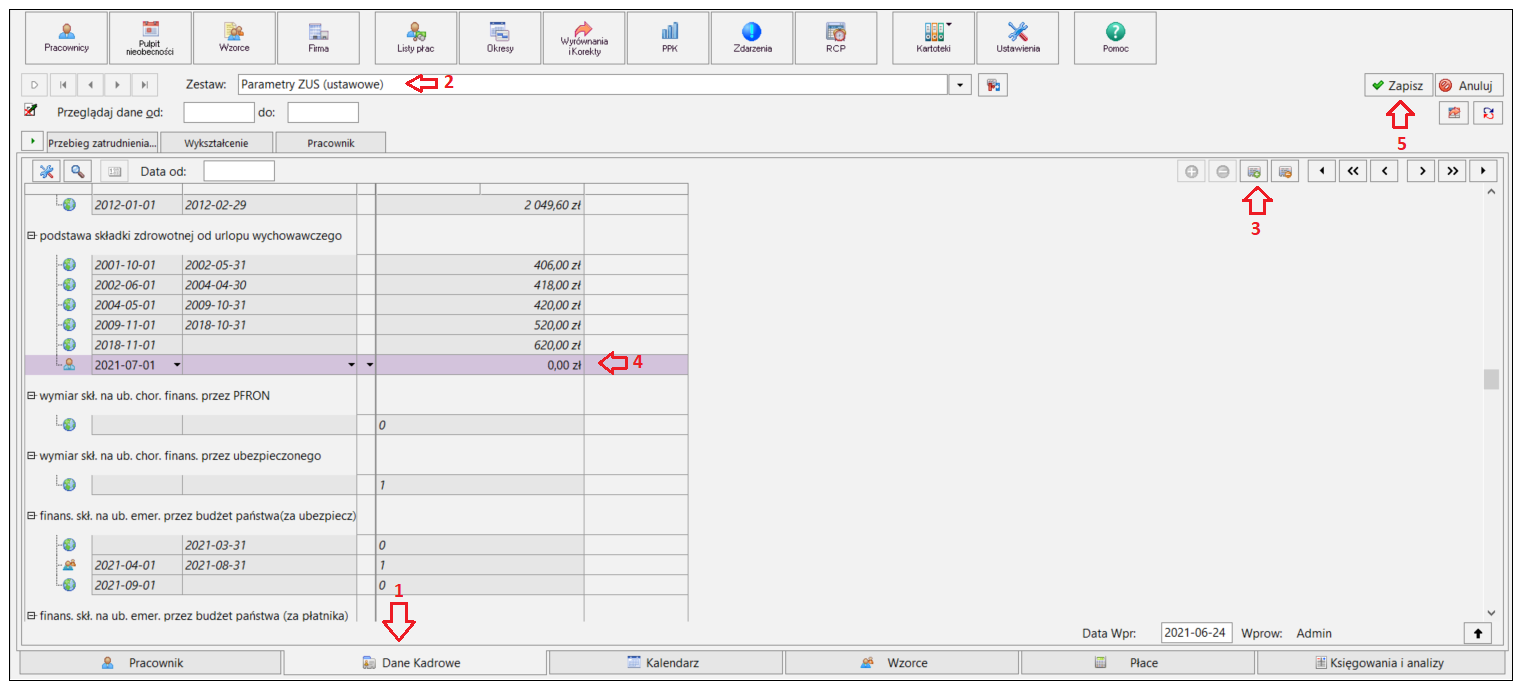Viewport: 1526px width, 693px height.
Task: Collapse wymiar skł. finans. przez ubezpieczonego group
Action: pos(30,455)
